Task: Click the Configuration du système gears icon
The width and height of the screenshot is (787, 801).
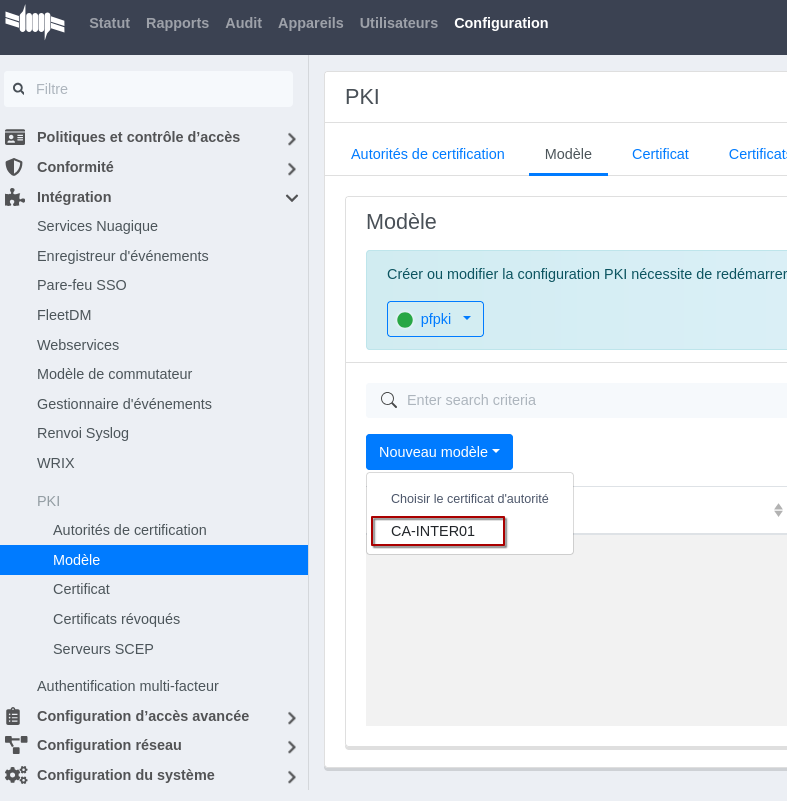Action: pyautogui.click(x=15, y=775)
